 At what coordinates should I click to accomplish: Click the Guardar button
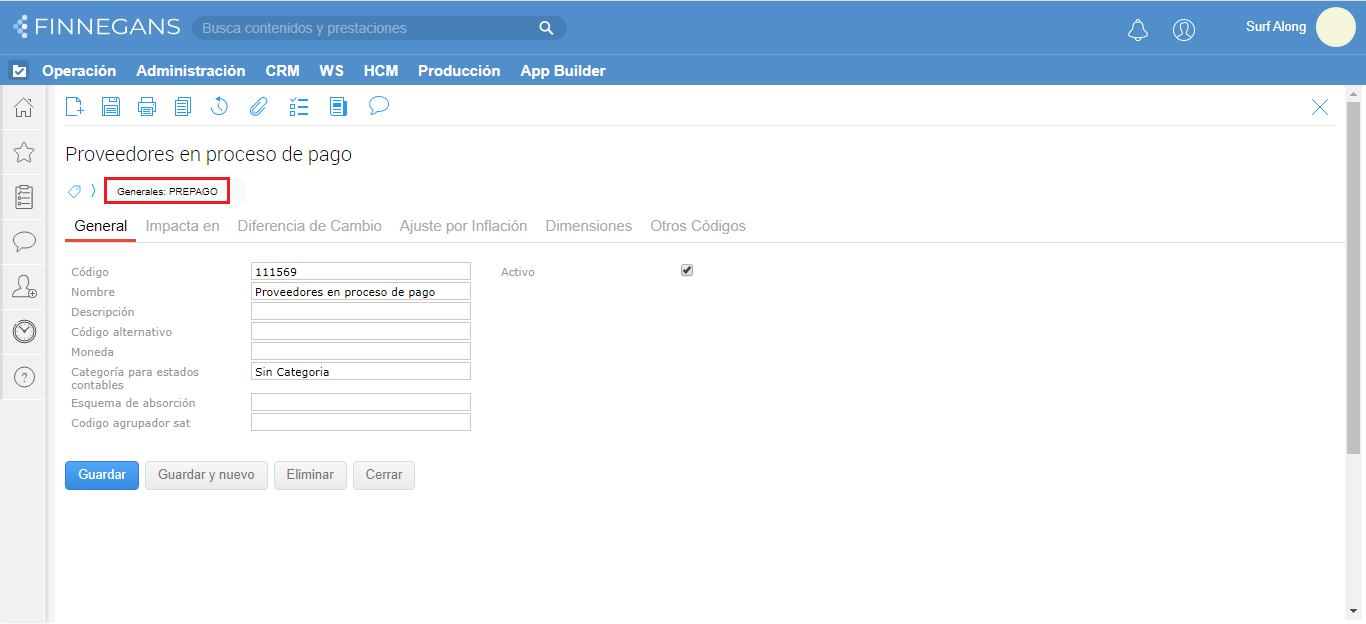tap(102, 475)
